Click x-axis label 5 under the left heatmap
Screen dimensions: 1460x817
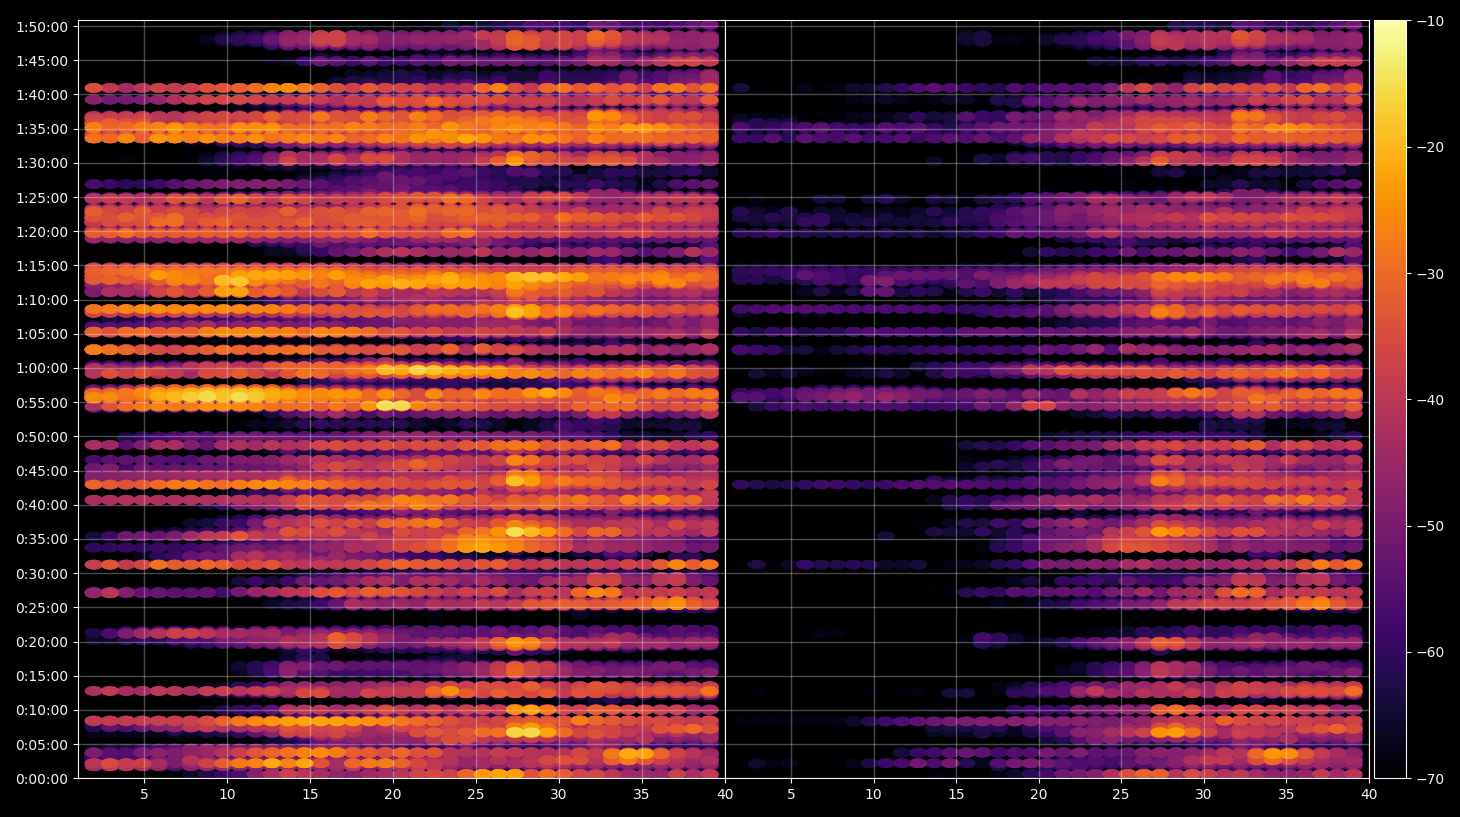tap(144, 795)
